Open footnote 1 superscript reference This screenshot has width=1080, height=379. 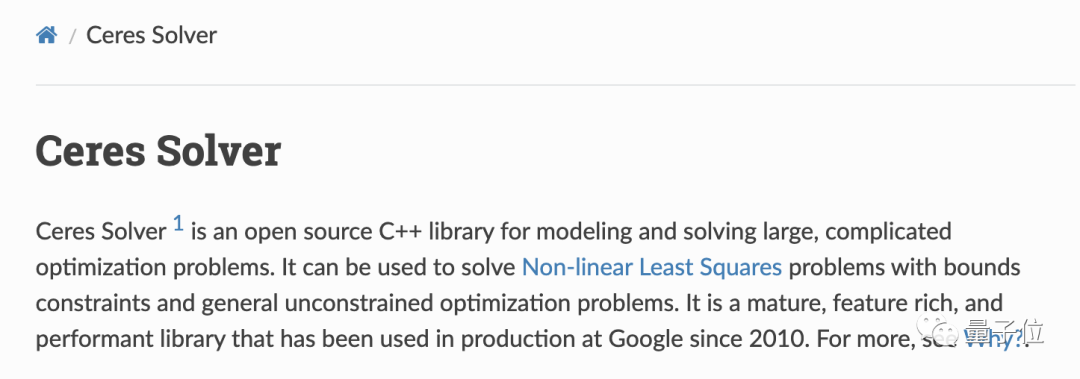[x=178, y=223]
